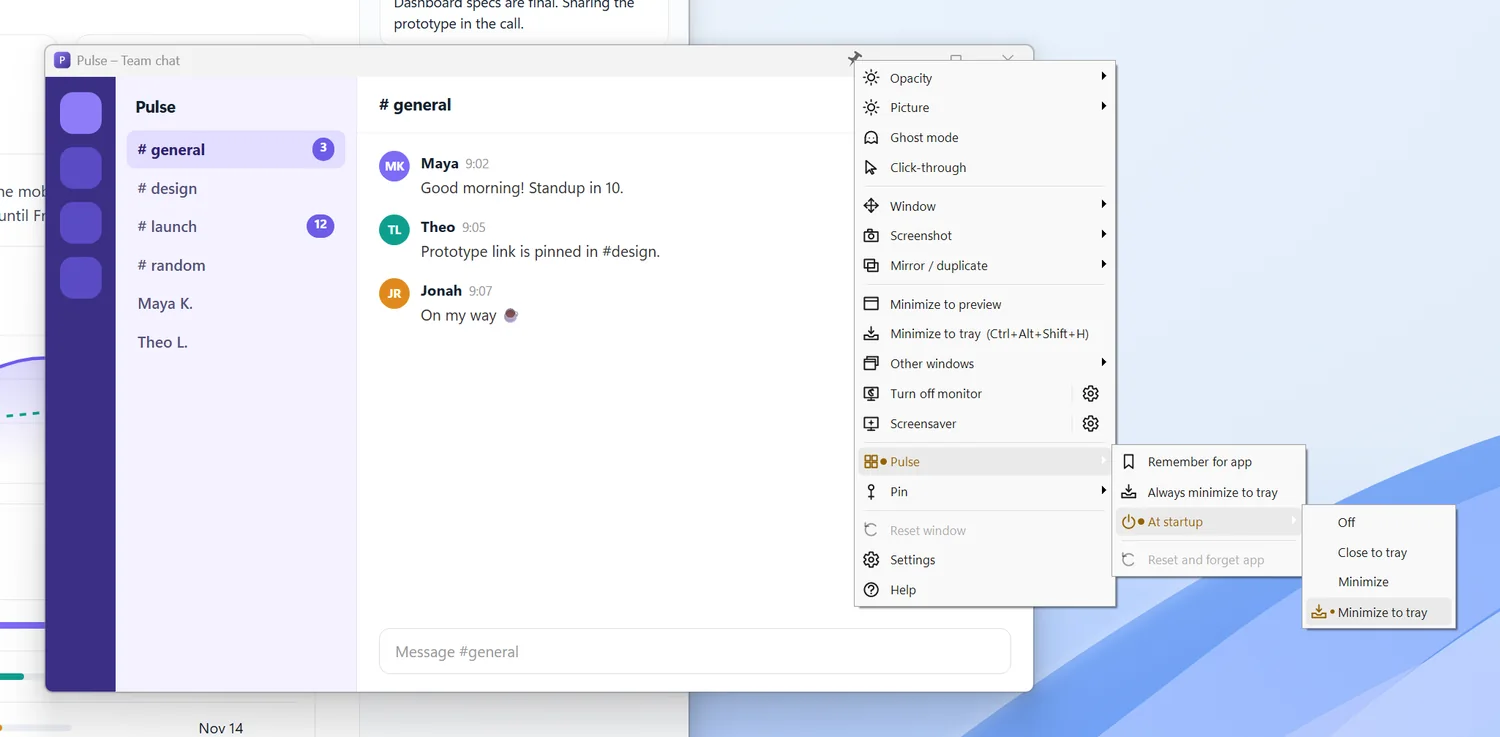Screen dimensions: 1500x737
Task: Click "Nov 14" in the background window
Action: point(221,728)
